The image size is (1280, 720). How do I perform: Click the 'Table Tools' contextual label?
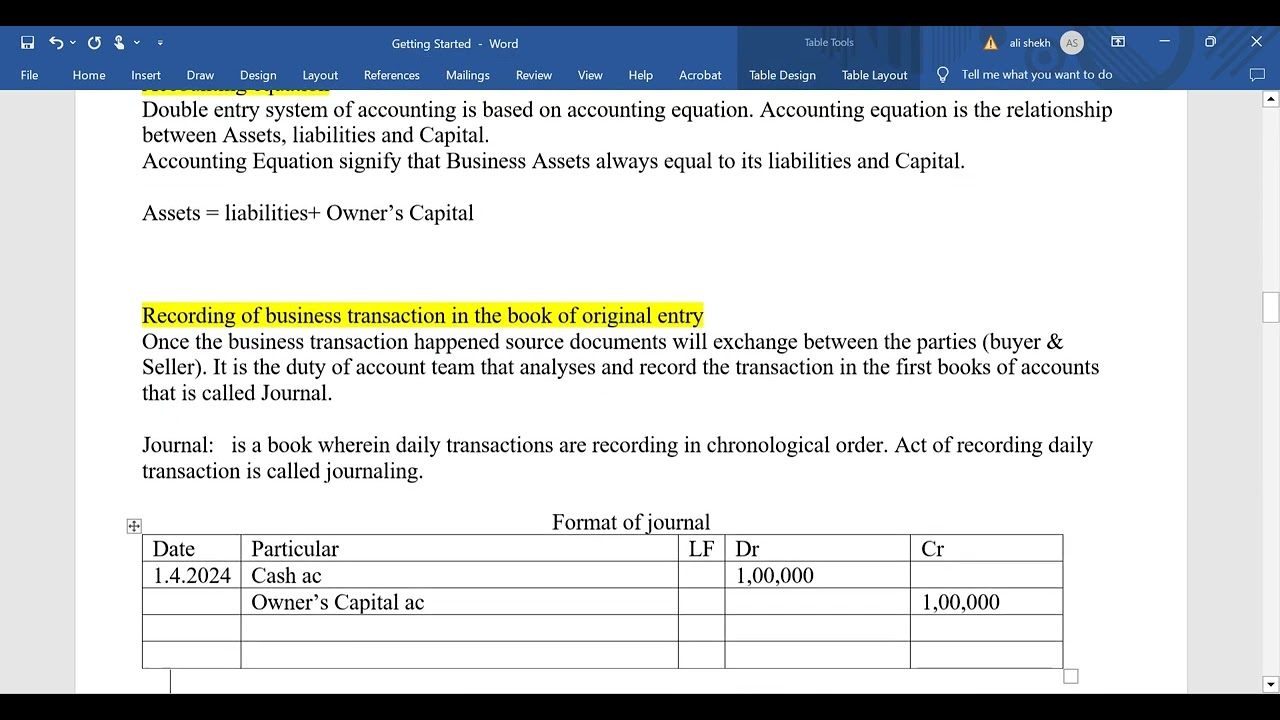829,42
